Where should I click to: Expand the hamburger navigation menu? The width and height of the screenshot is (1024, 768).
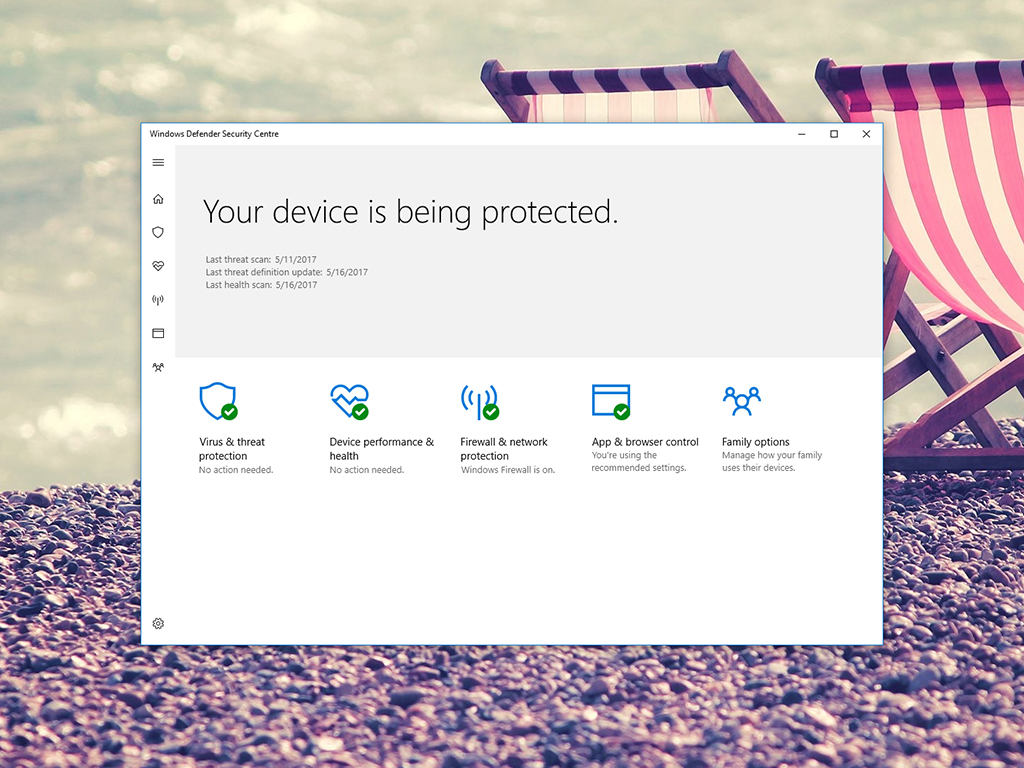click(158, 163)
